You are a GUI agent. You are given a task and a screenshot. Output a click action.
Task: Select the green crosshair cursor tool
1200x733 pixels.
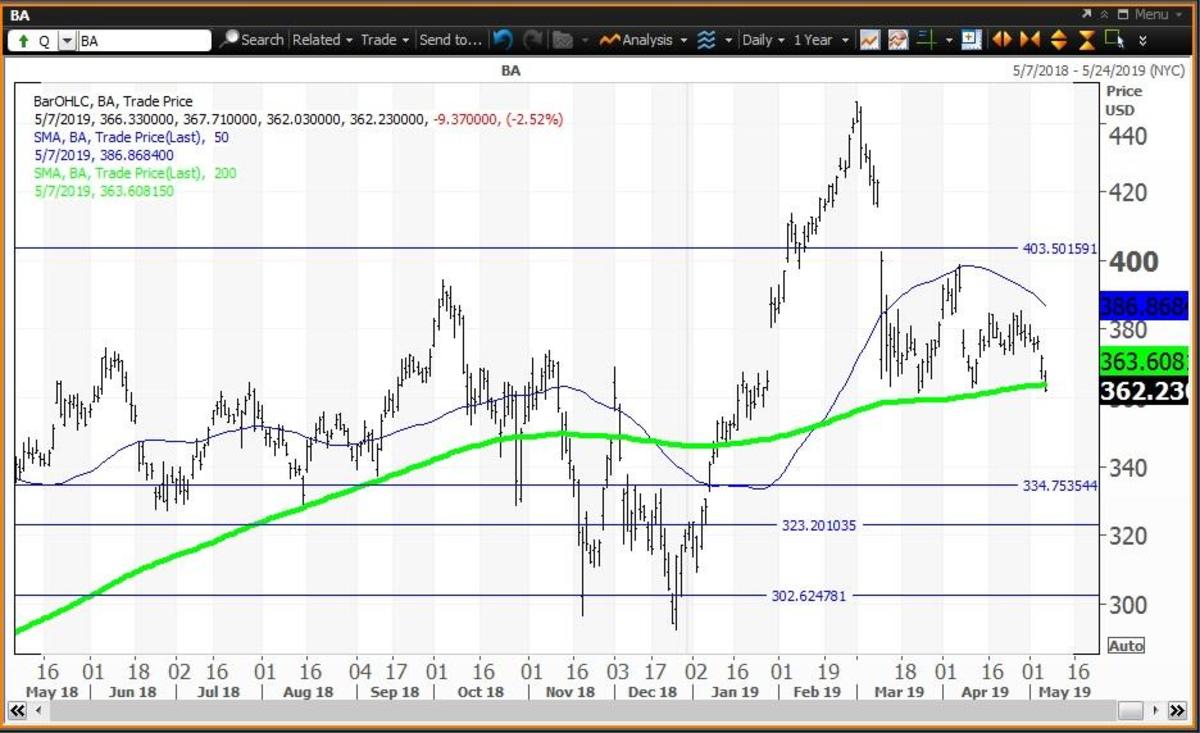925,40
